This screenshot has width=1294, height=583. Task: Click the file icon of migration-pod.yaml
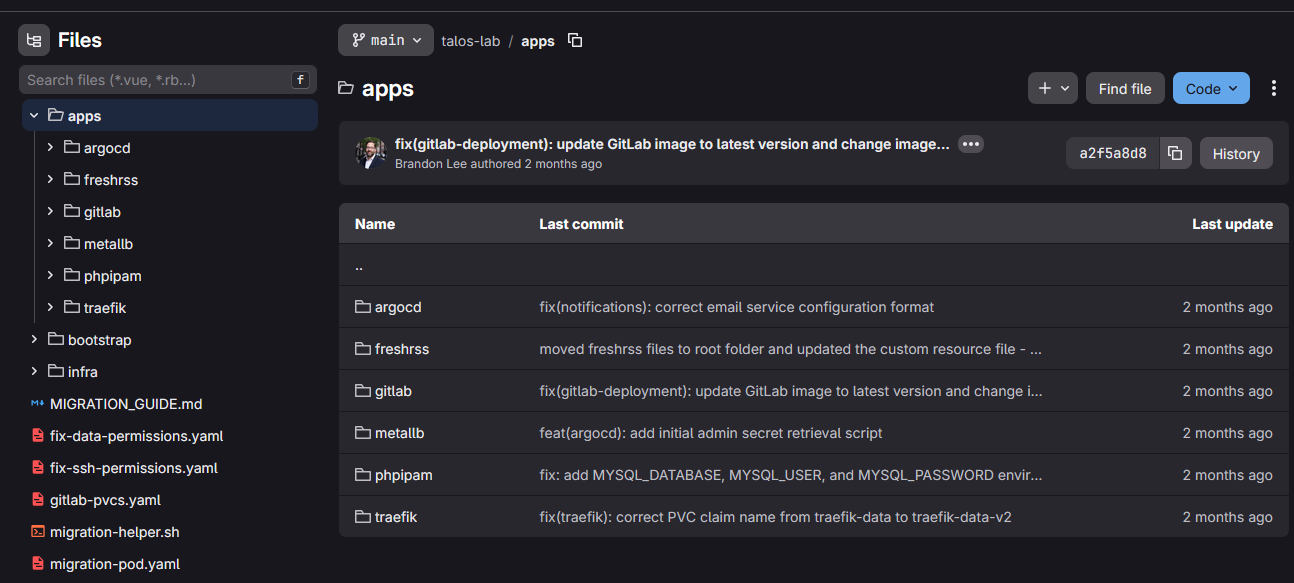pos(38,564)
